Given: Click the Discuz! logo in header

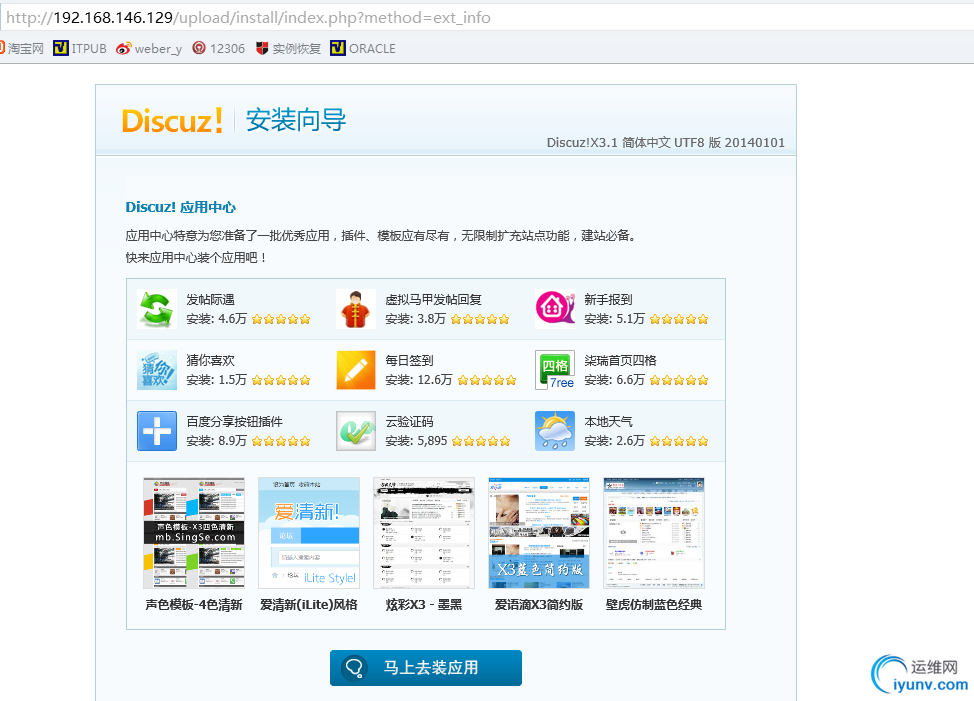Looking at the screenshot, I should tap(172, 120).
